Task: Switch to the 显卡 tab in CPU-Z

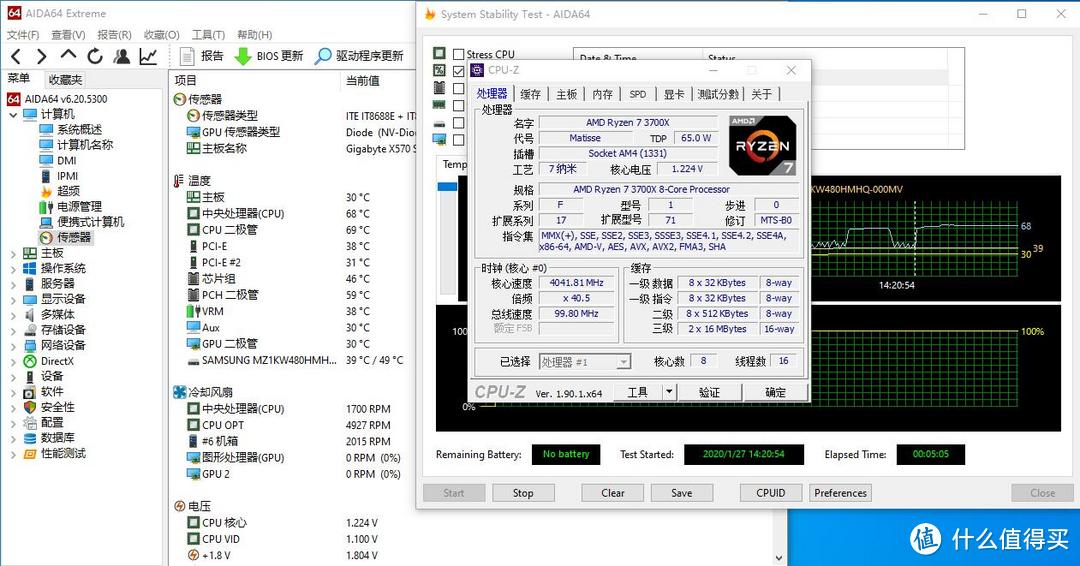Action: click(674, 94)
